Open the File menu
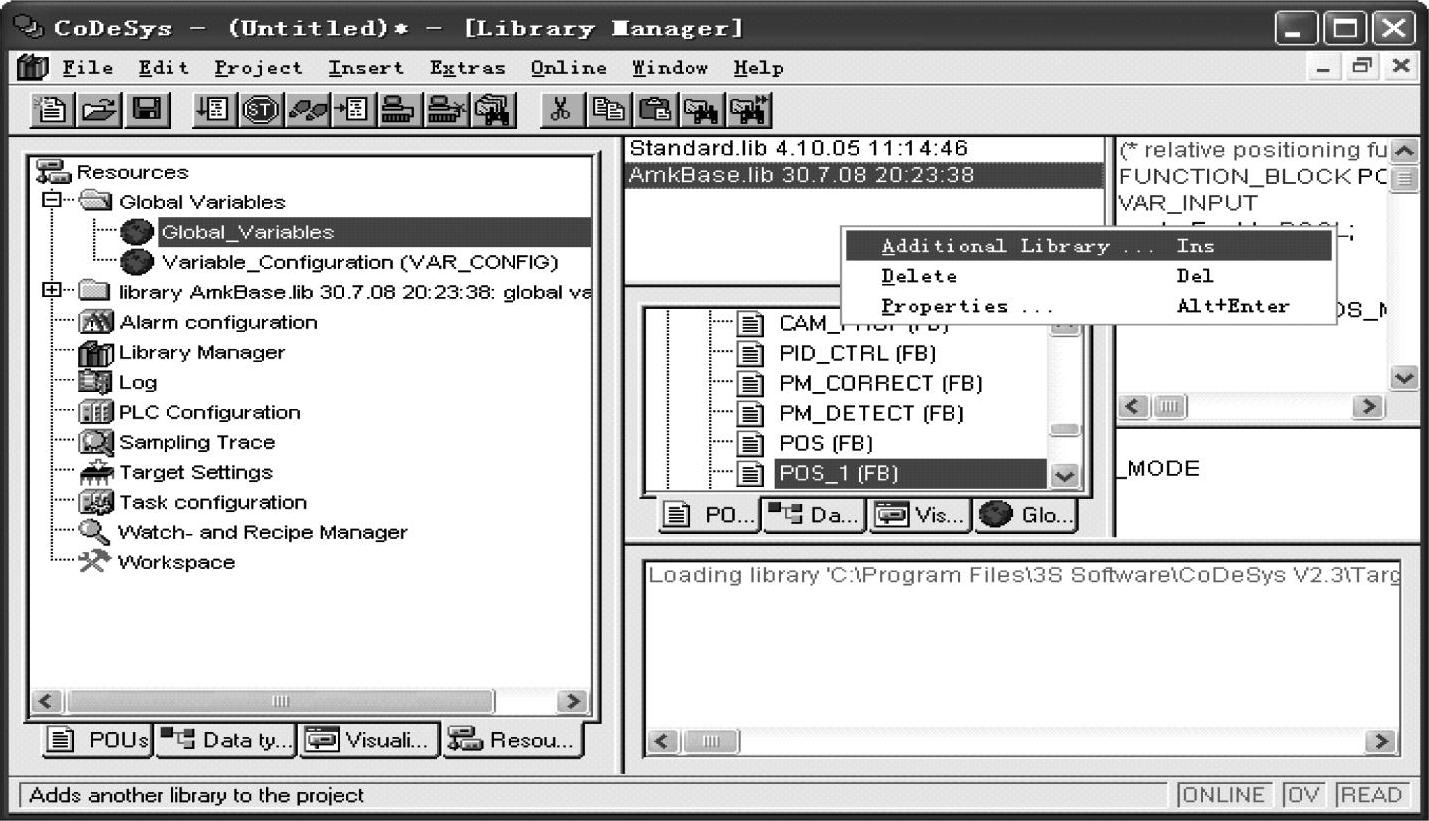 pyautogui.click(x=88, y=68)
